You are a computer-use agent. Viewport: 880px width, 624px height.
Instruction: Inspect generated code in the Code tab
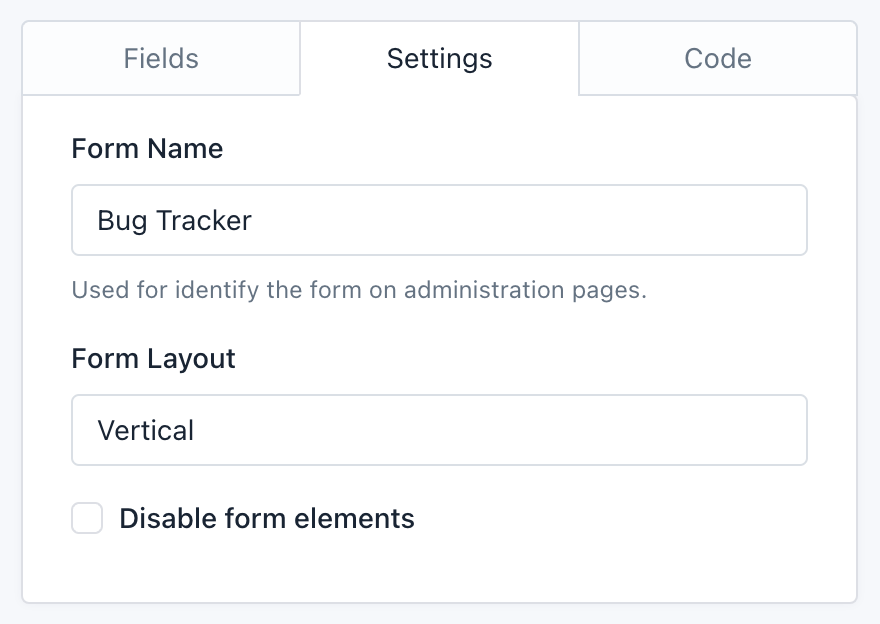(x=717, y=58)
